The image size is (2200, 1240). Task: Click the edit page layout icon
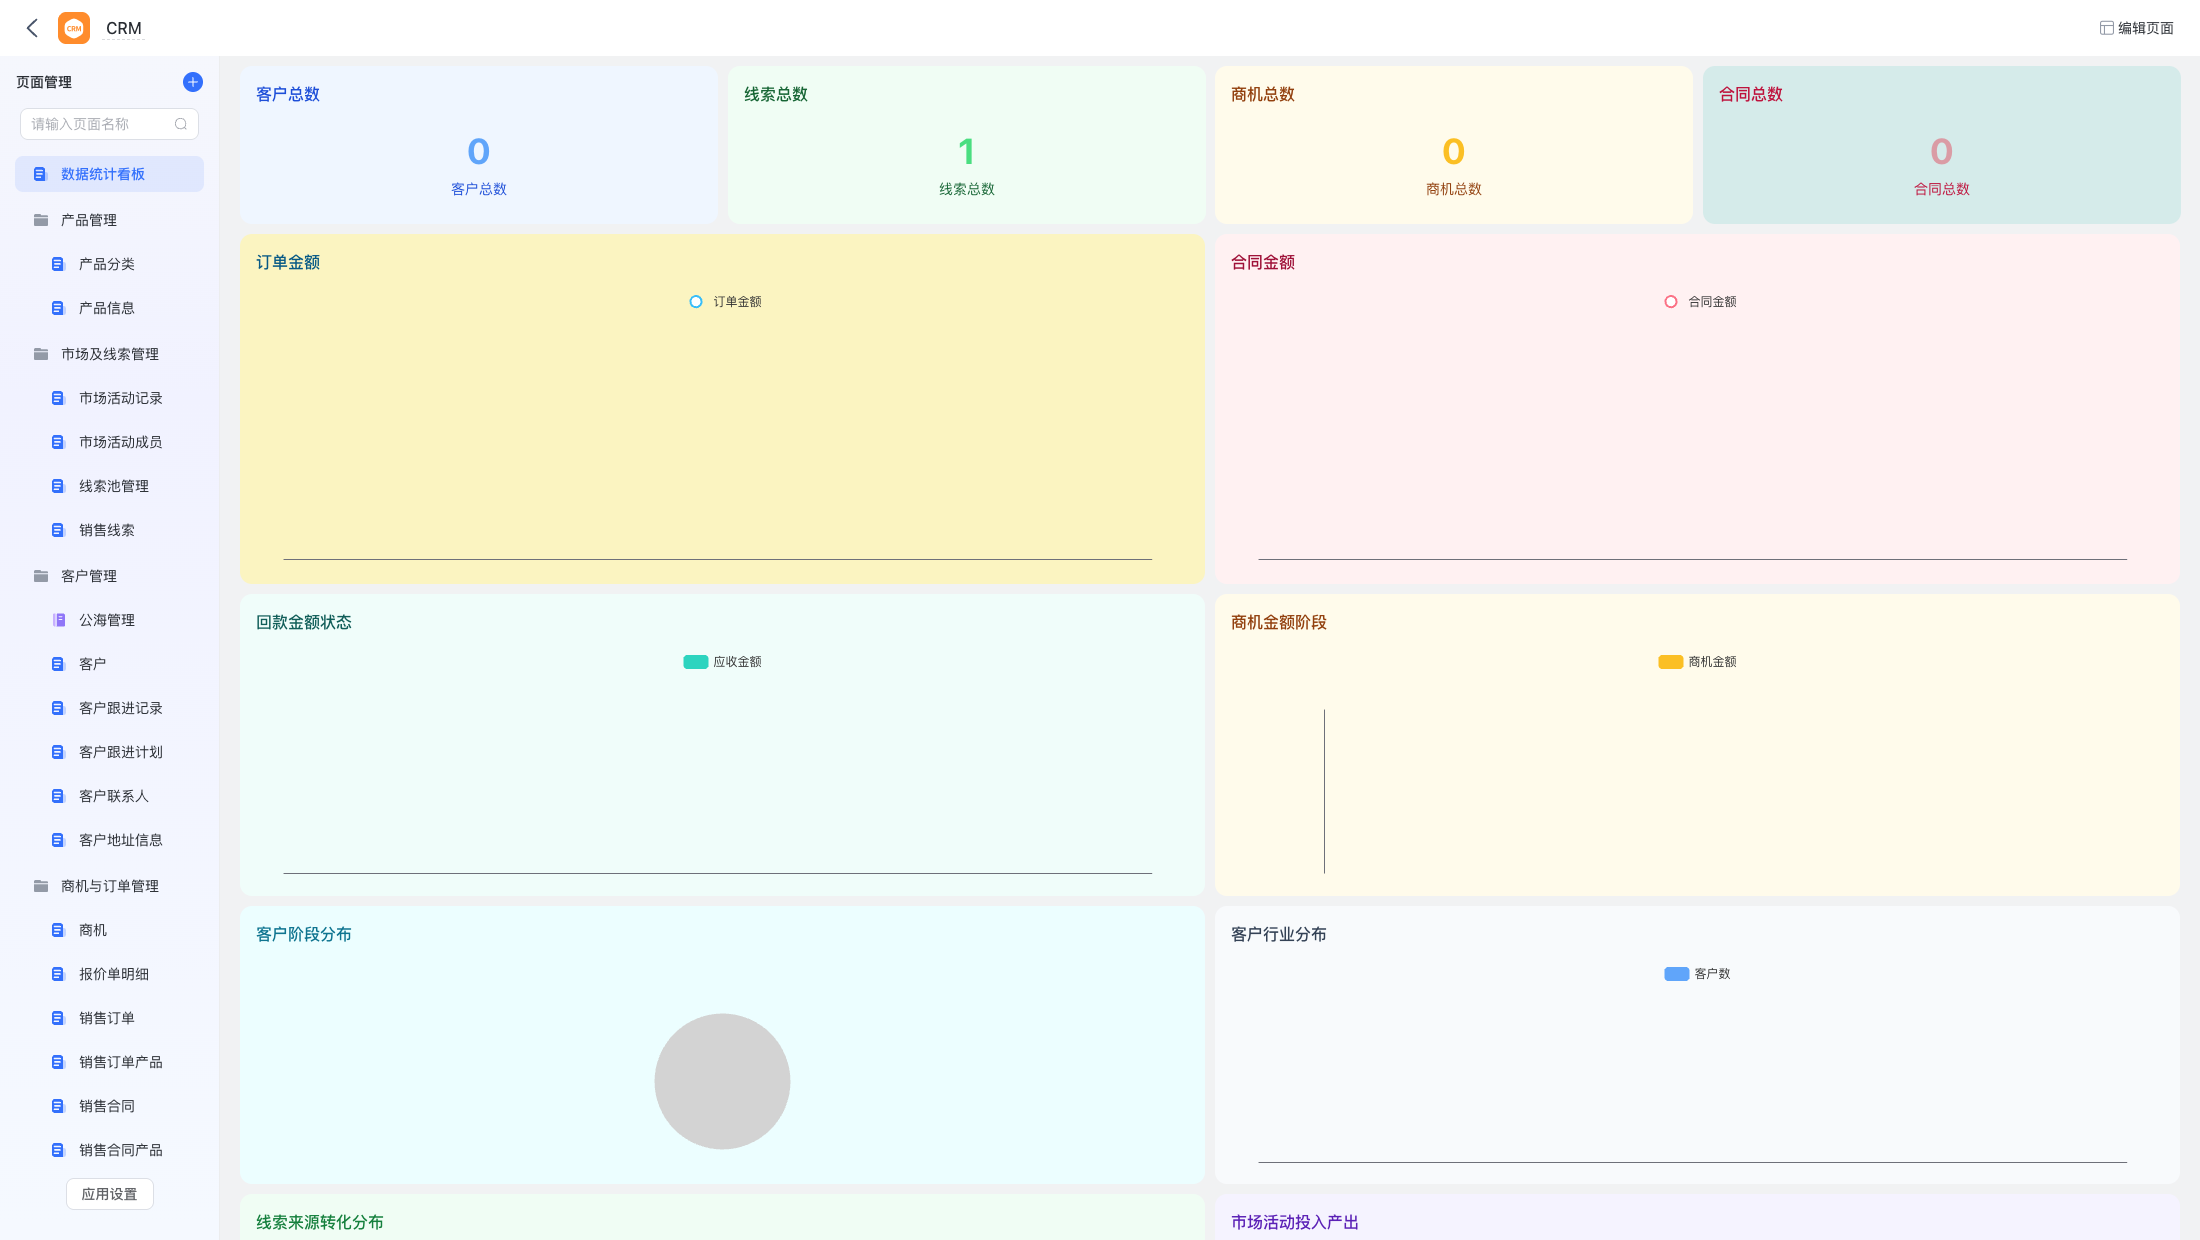(2107, 28)
